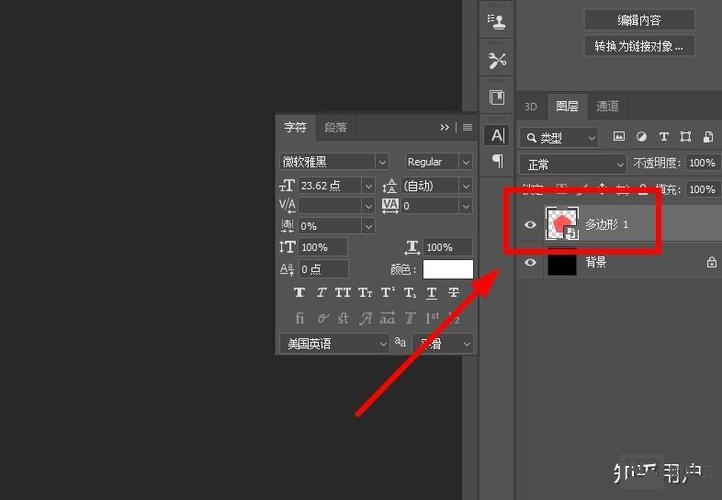Toggle Subscript text style
The height and width of the screenshot is (500, 722).
410,293
